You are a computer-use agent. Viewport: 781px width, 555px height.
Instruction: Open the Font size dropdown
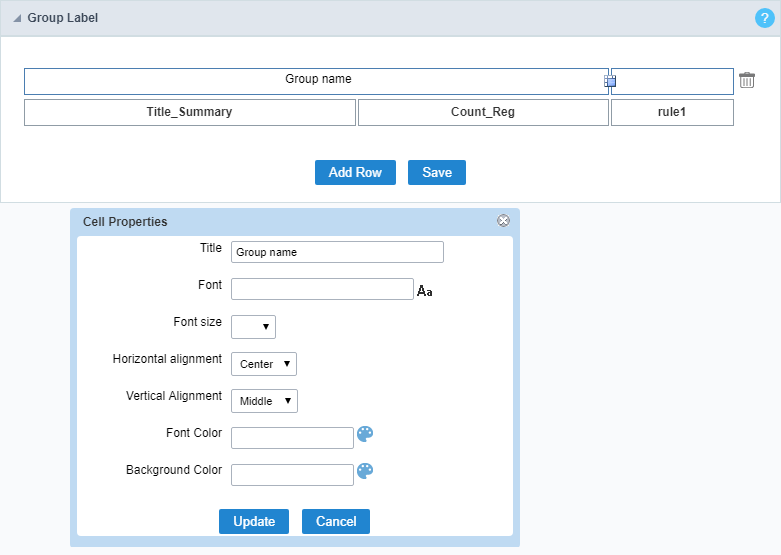253,327
